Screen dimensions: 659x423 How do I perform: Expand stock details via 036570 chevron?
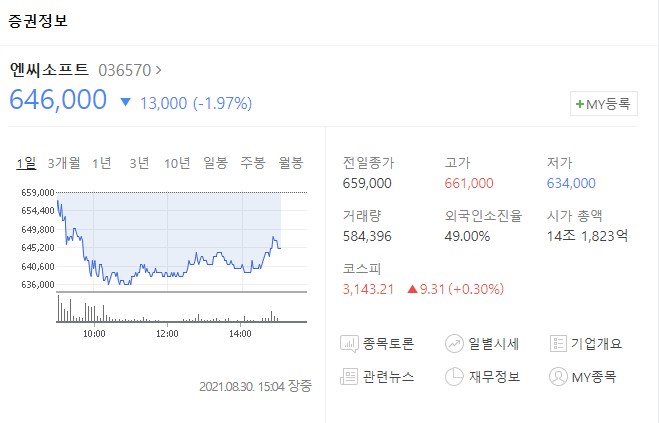tap(158, 70)
